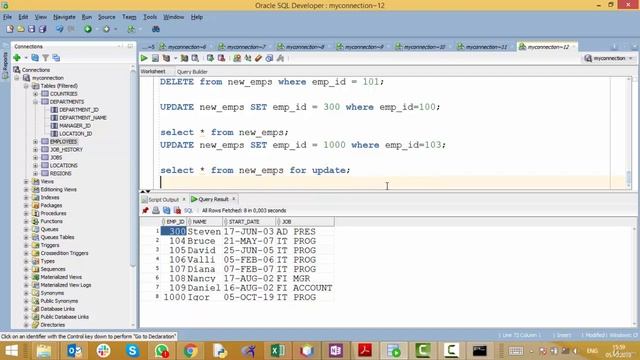Expand the EMPLOYEES table node

coord(36,142)
